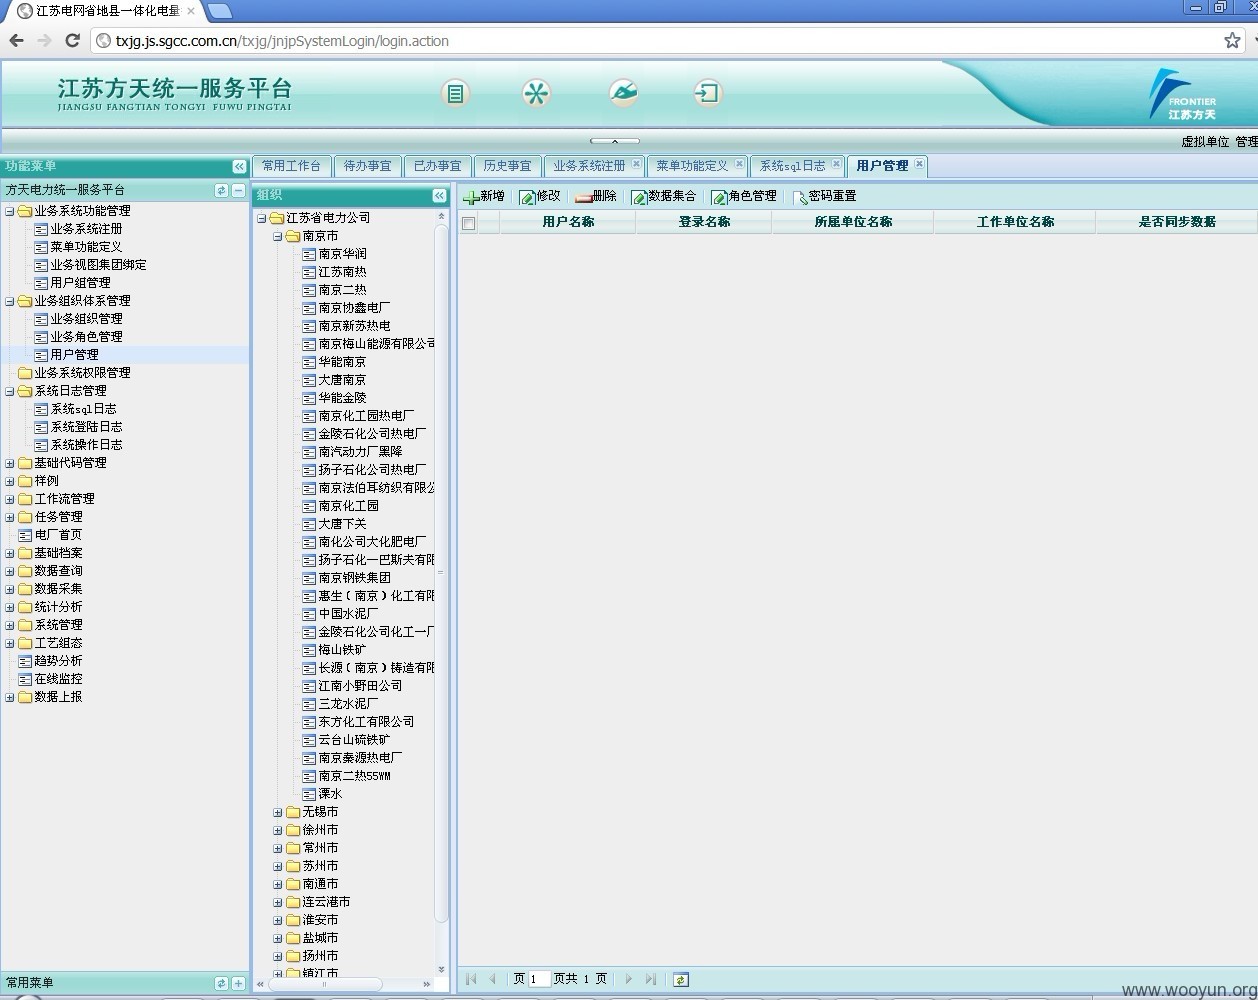Switch to 常用工作台 tab

291,166
